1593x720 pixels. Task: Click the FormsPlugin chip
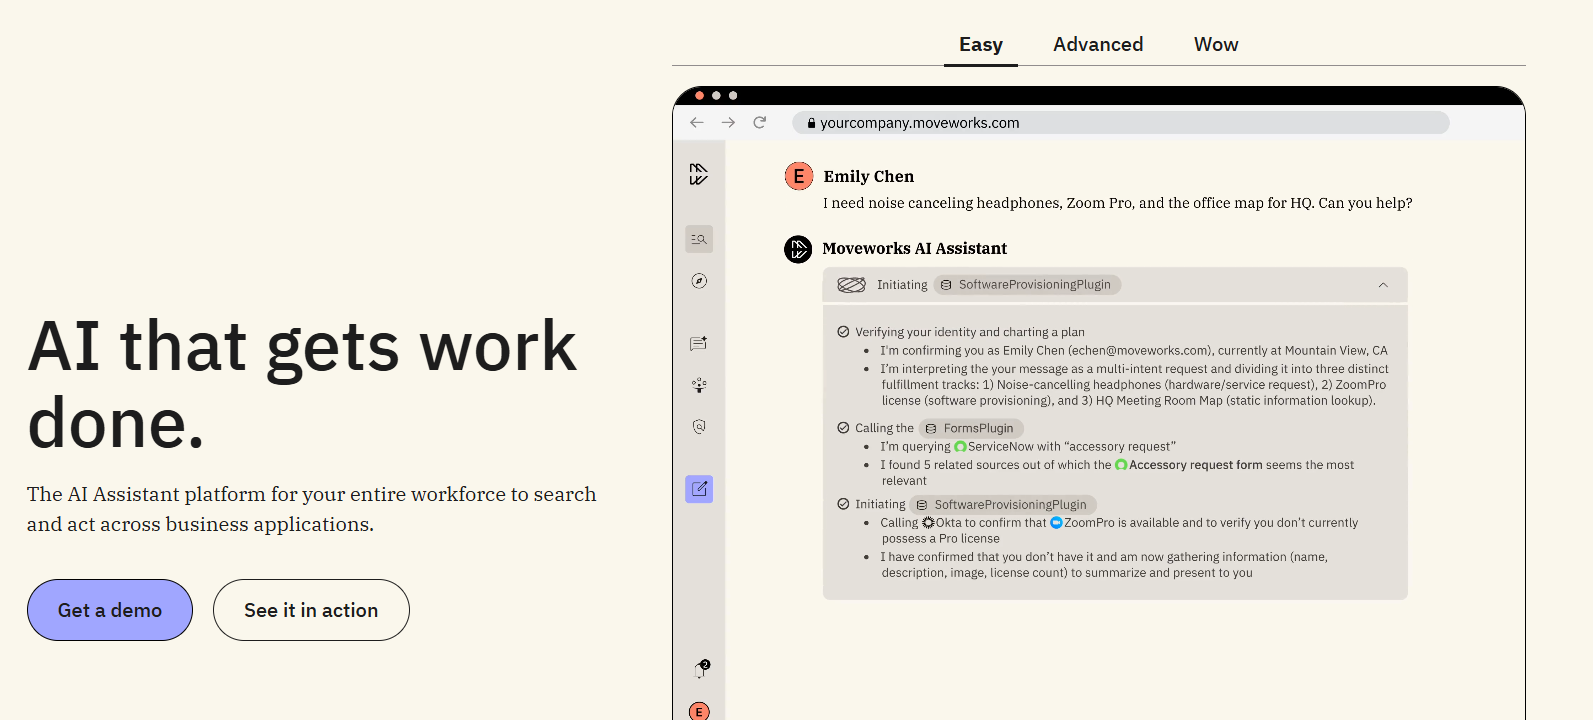coord(971,428)
